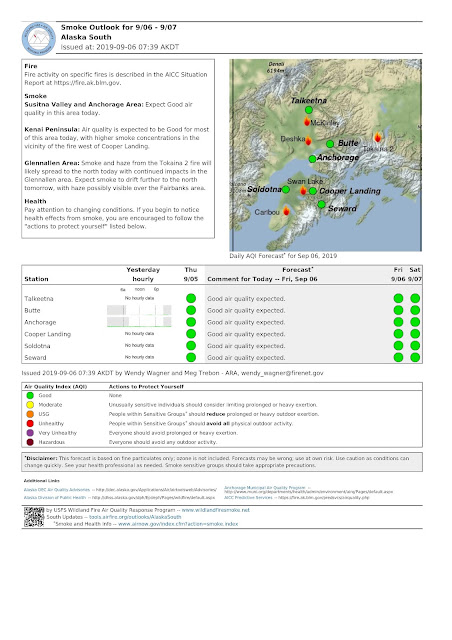The width and height of the screenshot is (452, 640).
Task: Click the QR code at the bottom
Action: [x=33, y=517]
